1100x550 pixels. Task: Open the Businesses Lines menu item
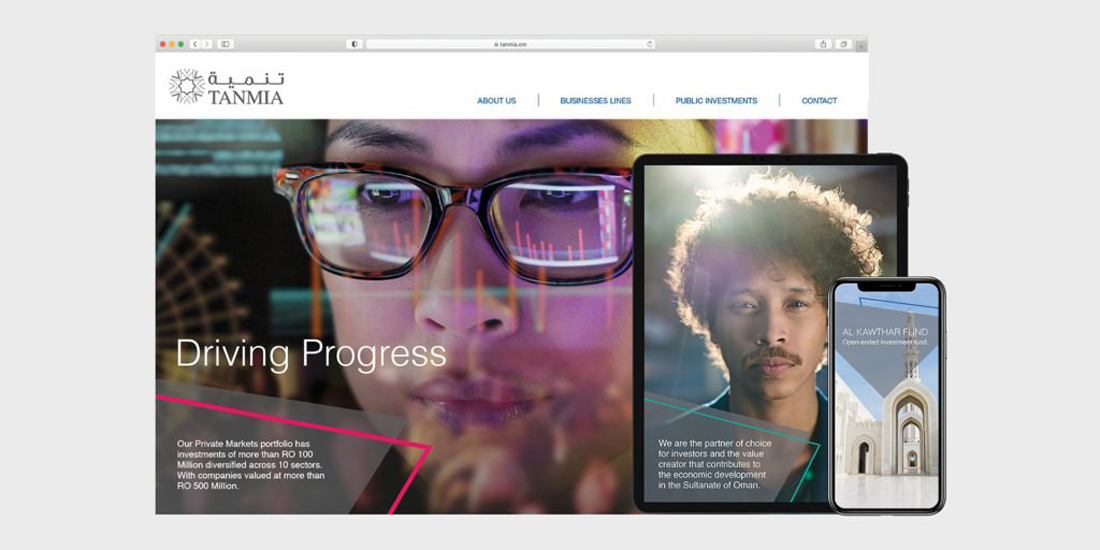(595, 101)
